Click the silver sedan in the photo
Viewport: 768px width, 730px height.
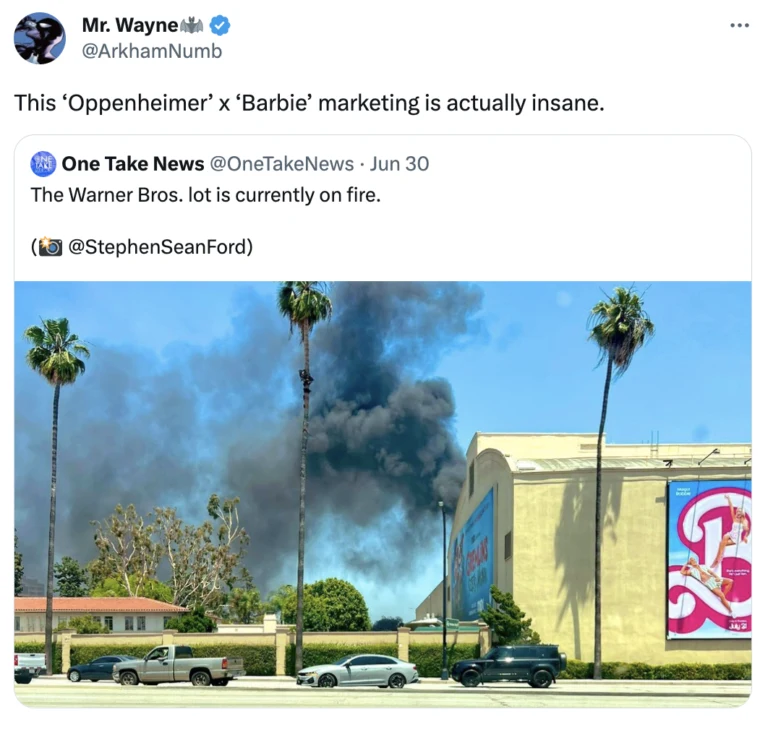pos(358,671)
